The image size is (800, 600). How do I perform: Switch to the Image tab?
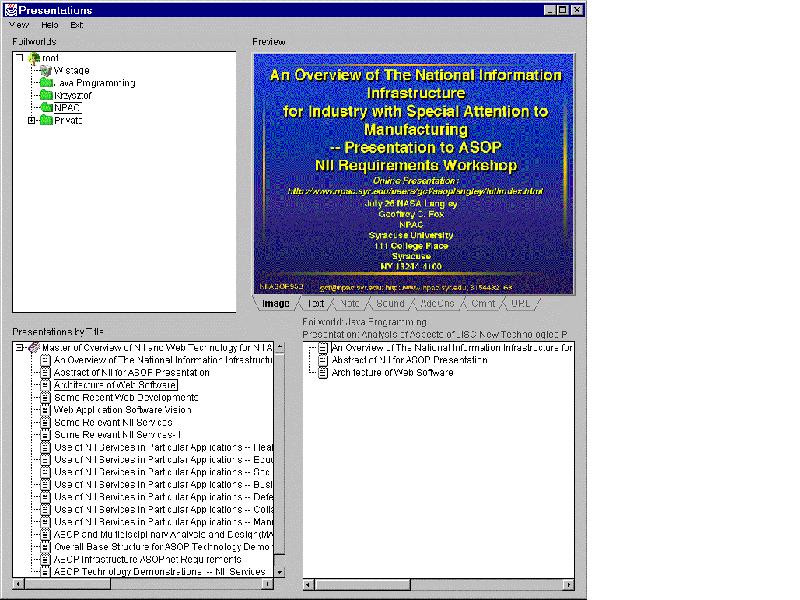(276, 304)
